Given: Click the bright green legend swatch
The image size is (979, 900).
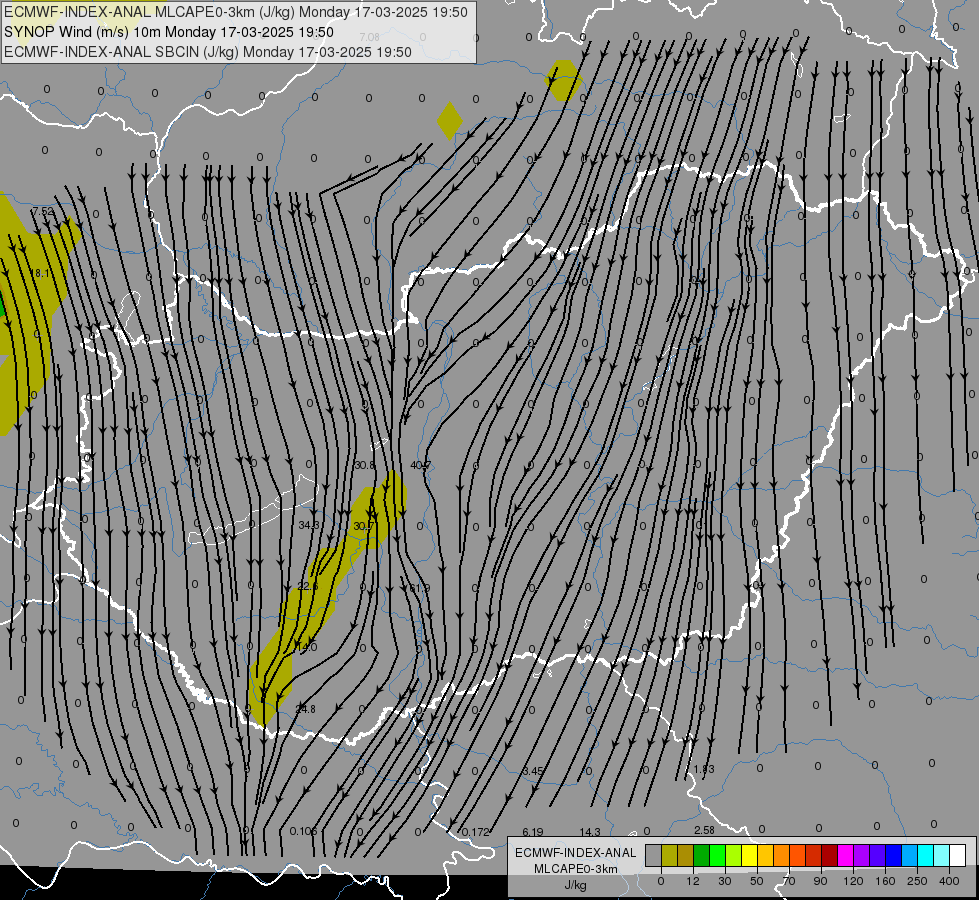Looking at the screenshot, I should [x=717, y=855].
